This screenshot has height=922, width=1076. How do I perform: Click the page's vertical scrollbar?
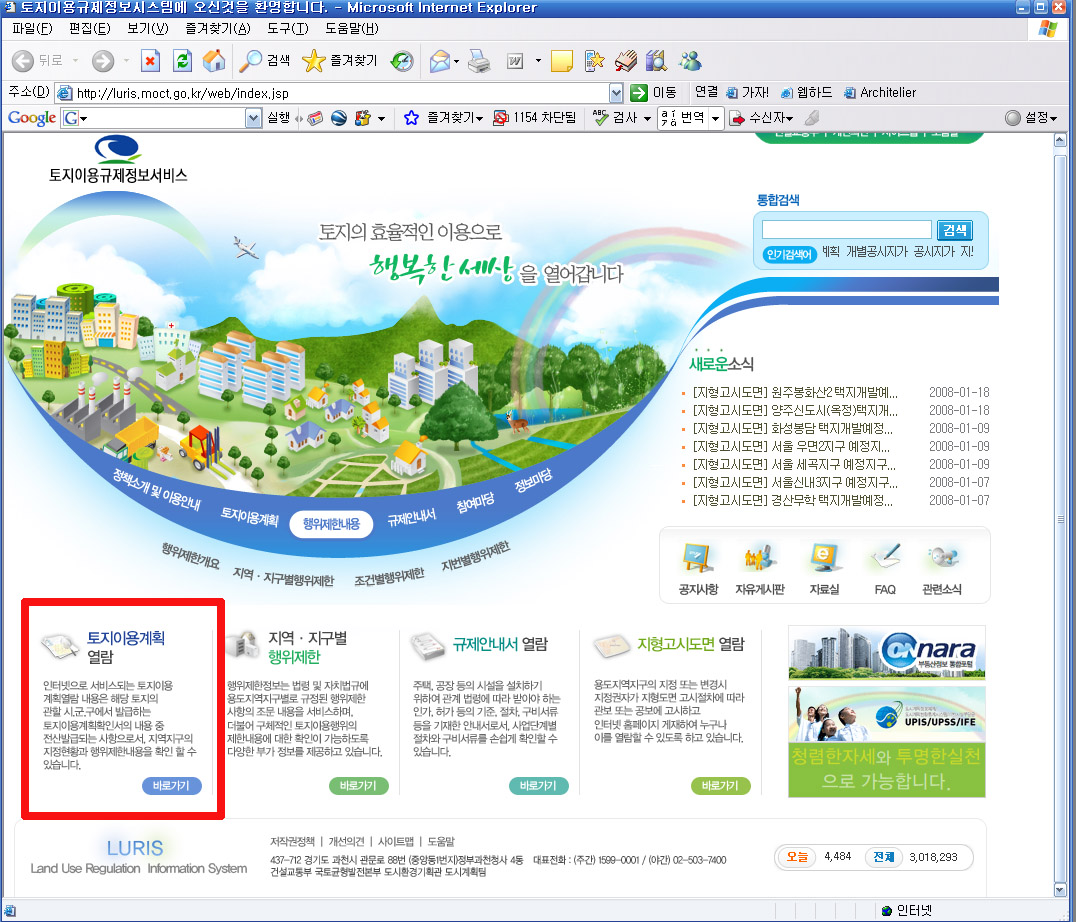coord(1065,500)
